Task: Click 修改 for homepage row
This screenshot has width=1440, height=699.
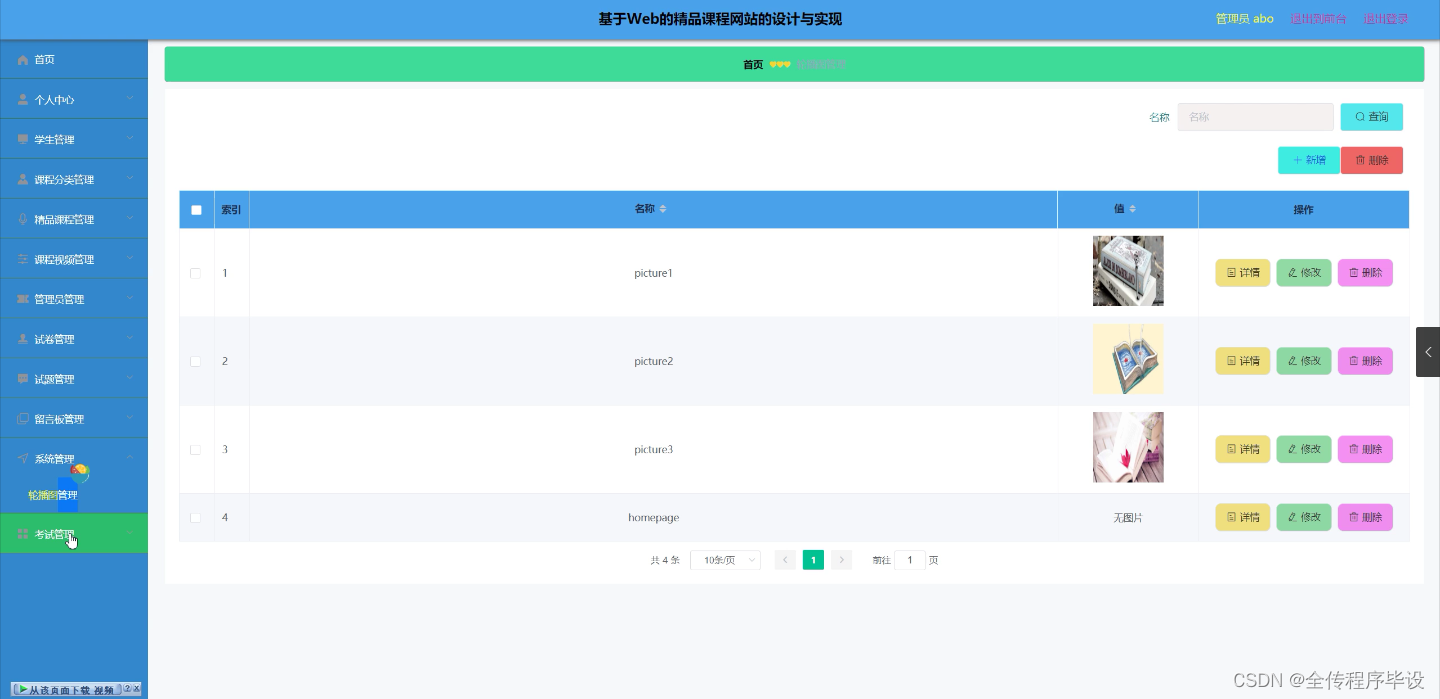Action: pos(1304,517)
